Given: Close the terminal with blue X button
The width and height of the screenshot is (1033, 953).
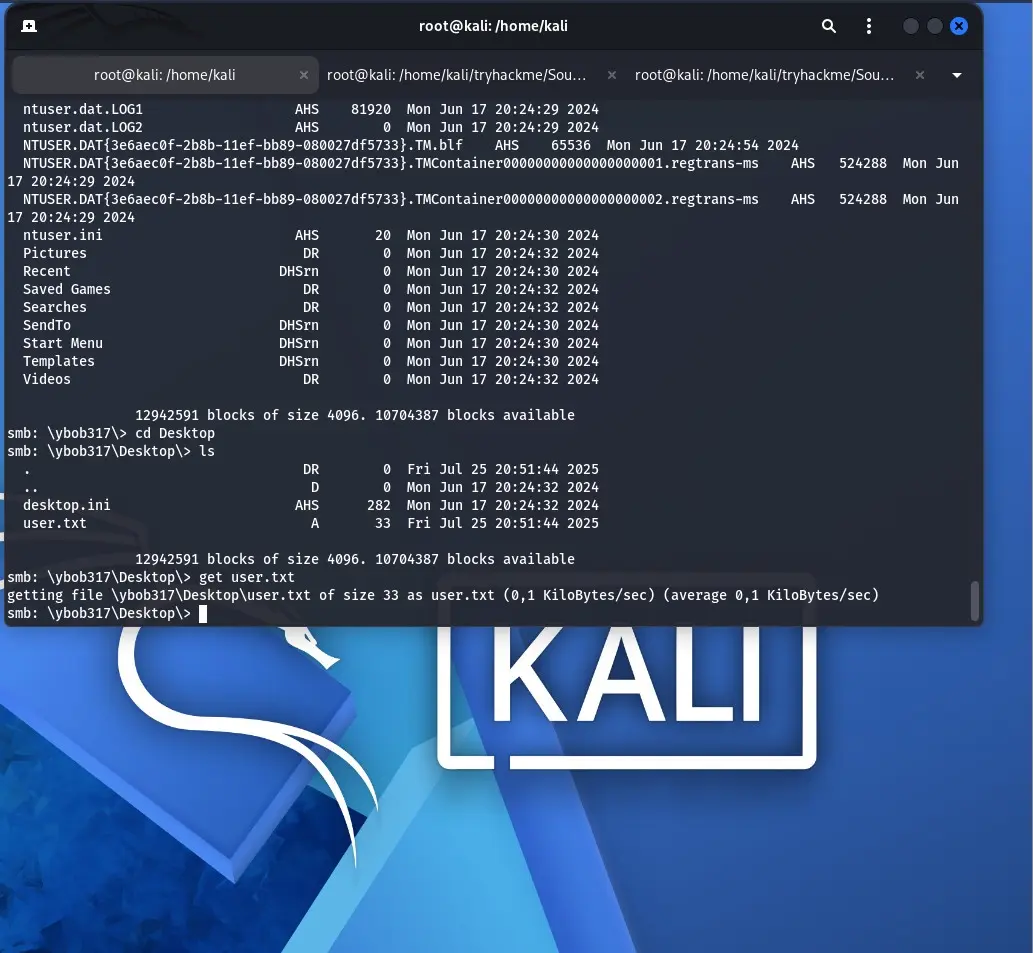Looking at the screenshot, I should pos(959,26).
